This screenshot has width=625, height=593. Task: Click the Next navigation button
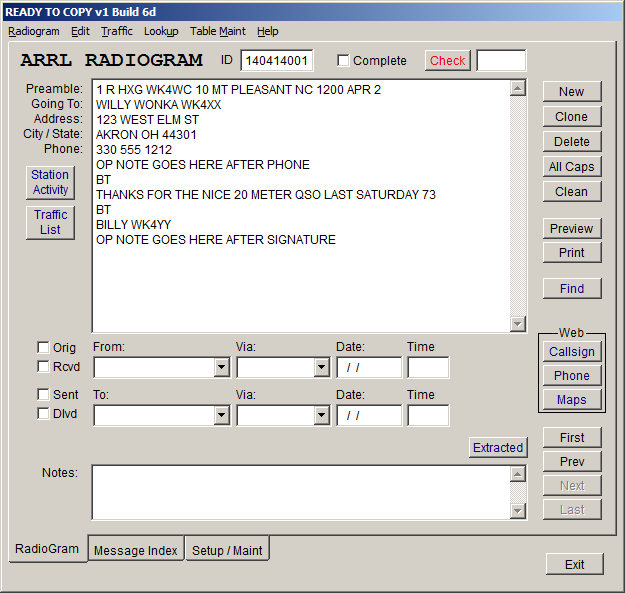click(x=572, y=485)
